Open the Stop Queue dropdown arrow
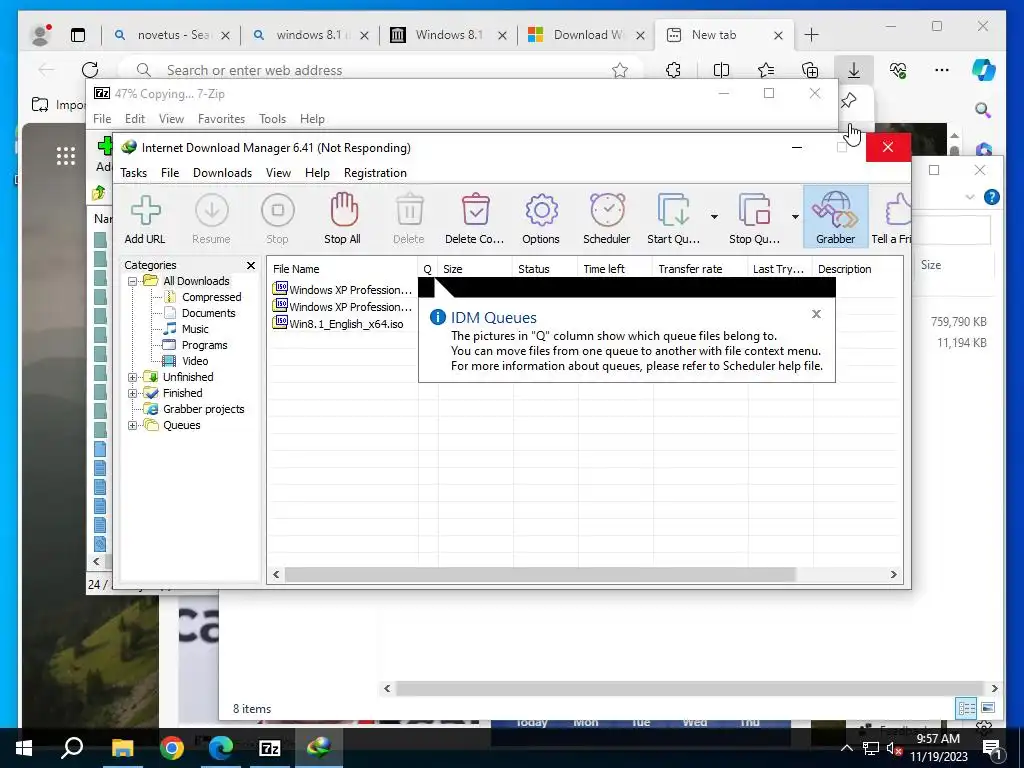This screenshot has width=1024, height=768. pos(795,217)
